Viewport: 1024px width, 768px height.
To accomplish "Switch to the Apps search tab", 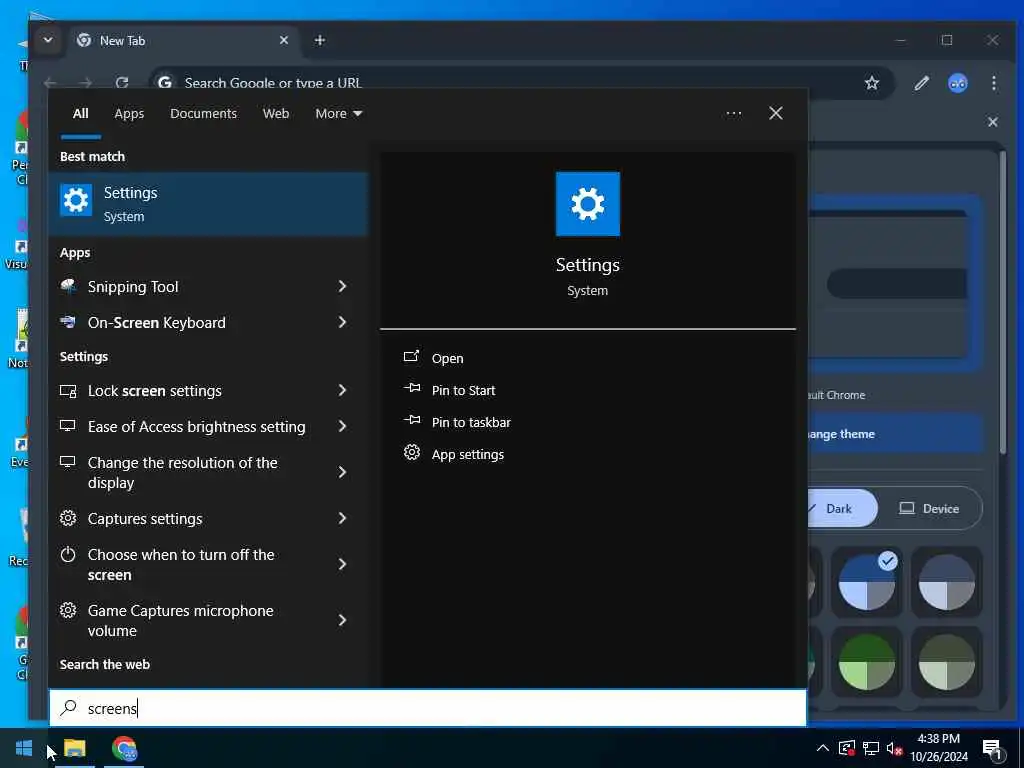I will (x=129, y=114).
